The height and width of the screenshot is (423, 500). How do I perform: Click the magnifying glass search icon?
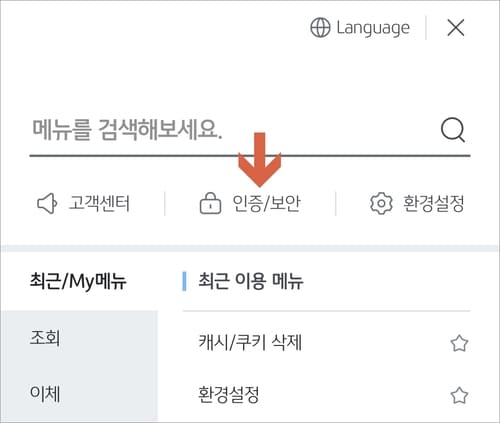453,130
